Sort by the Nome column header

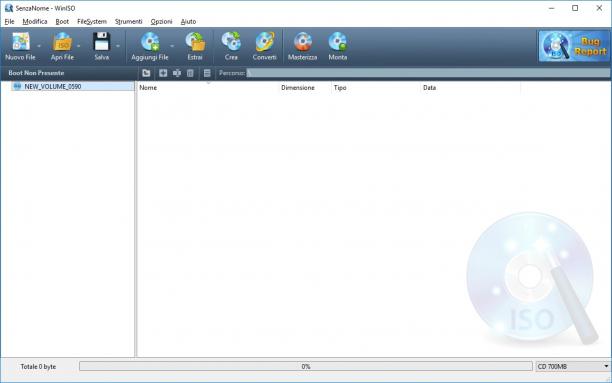(207, 87)
